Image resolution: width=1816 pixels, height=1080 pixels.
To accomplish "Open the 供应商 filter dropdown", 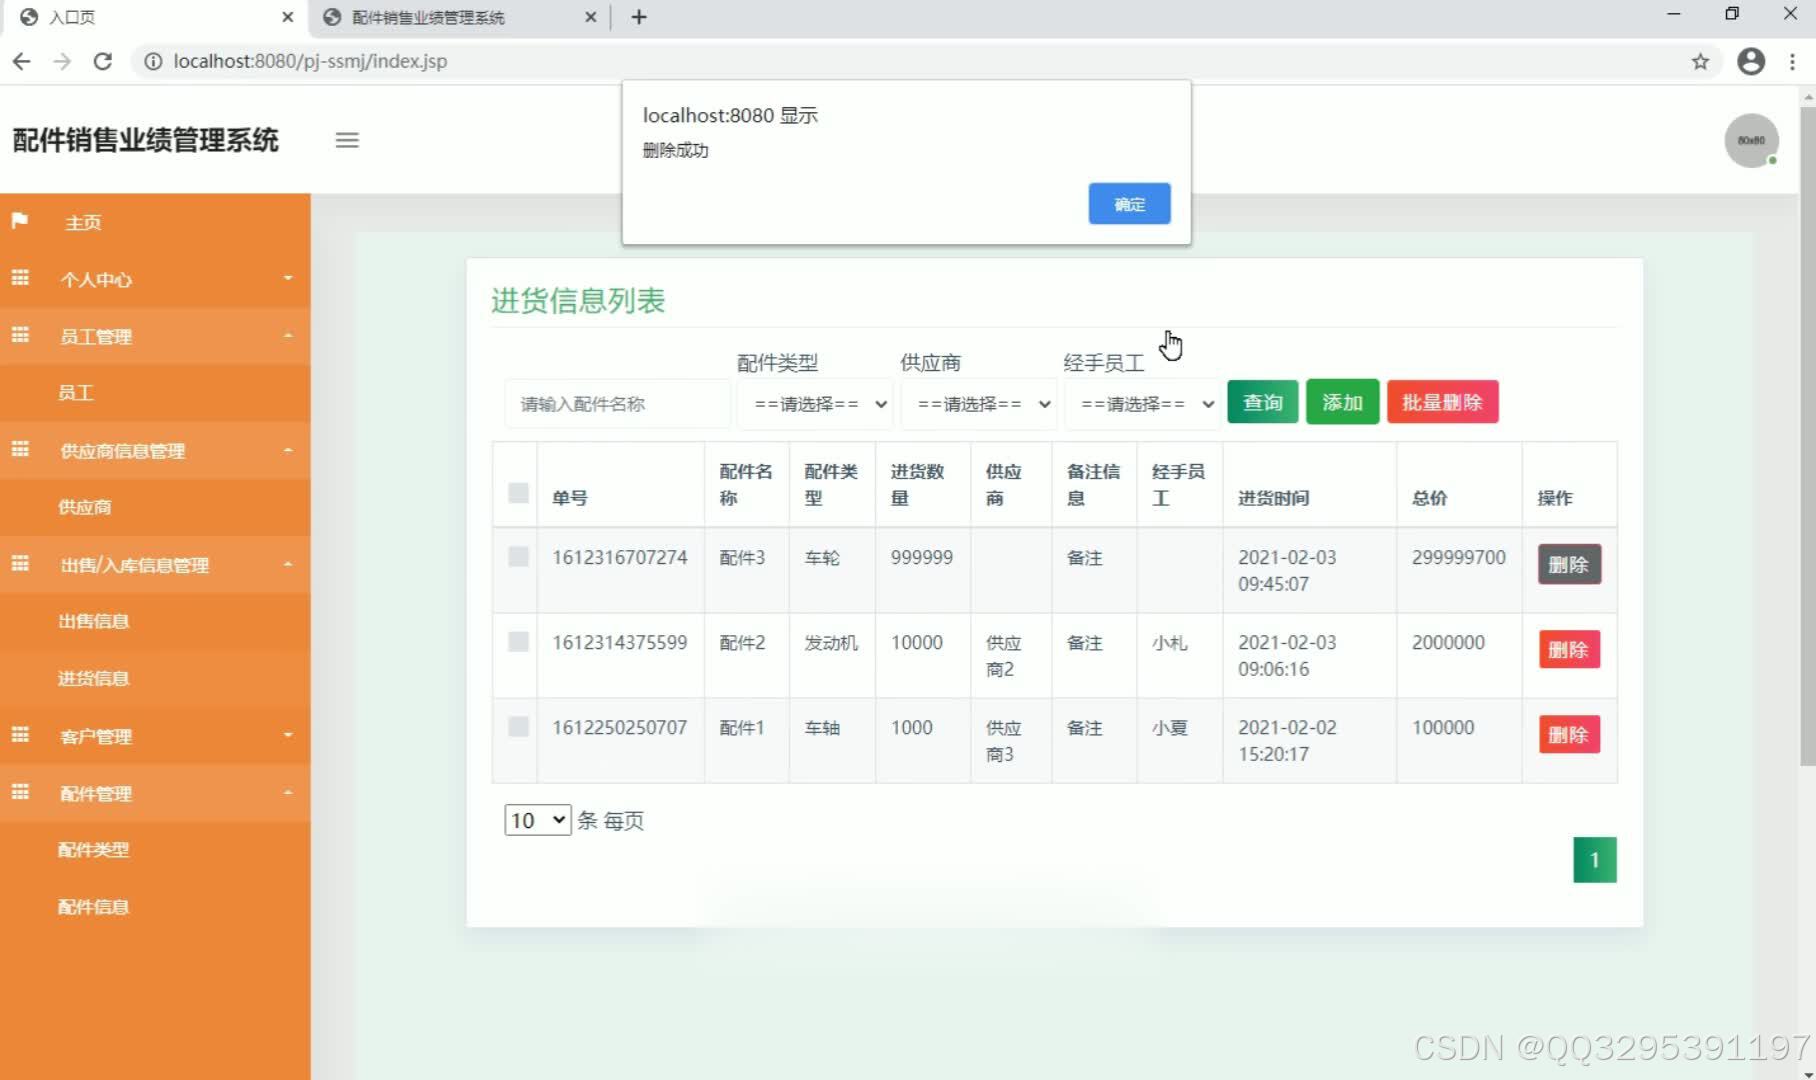I will tap(978, 404).
